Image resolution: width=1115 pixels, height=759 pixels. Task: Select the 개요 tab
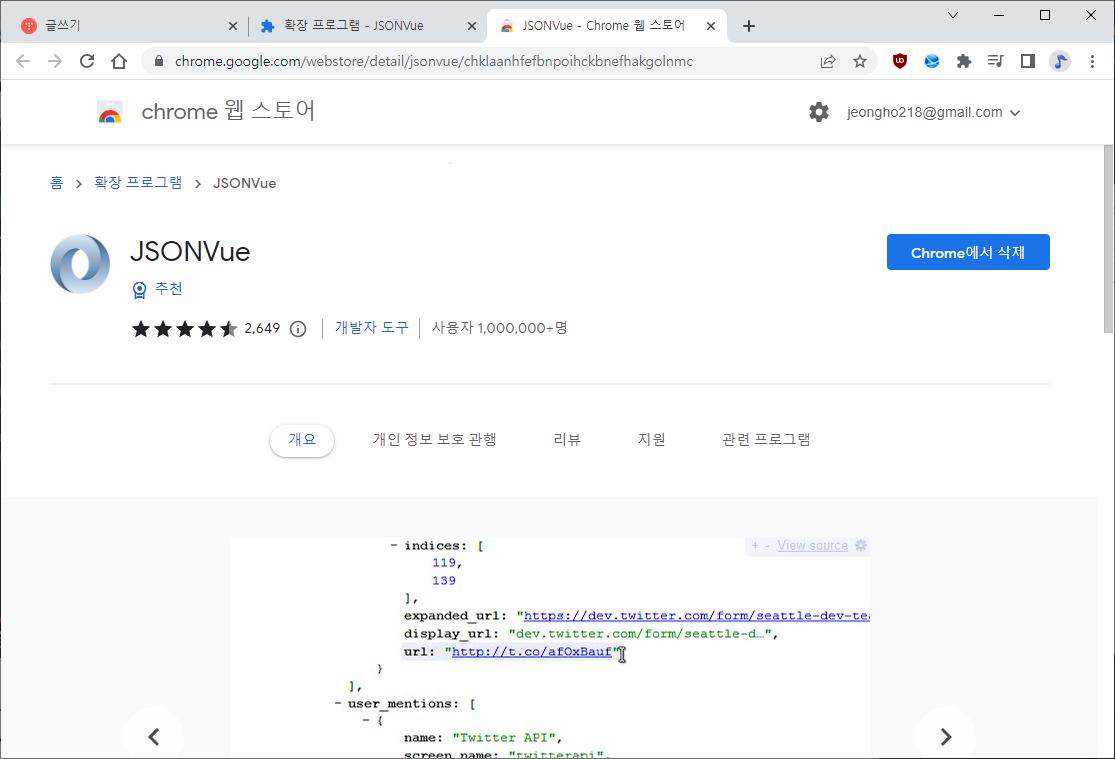tap(302, 440)
